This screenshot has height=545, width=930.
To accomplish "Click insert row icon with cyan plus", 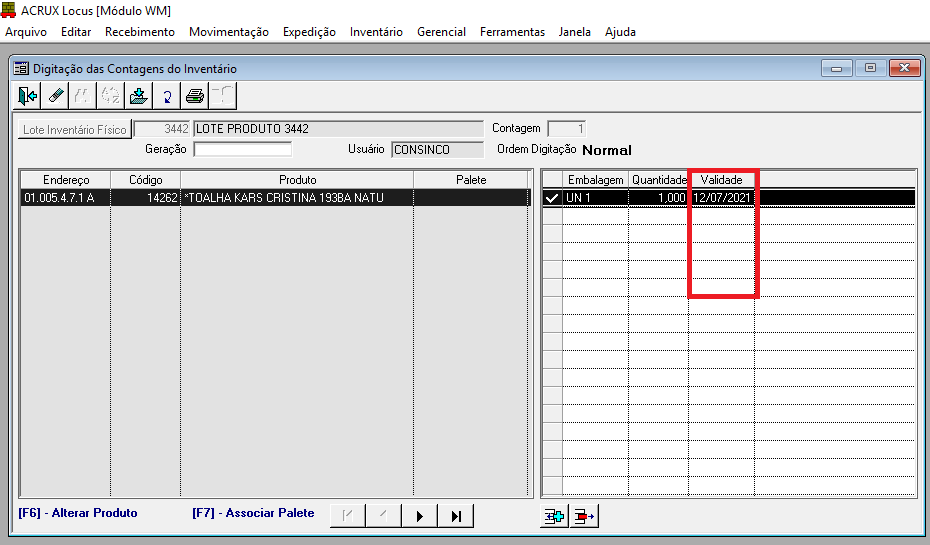I will (x=555, y=516).
